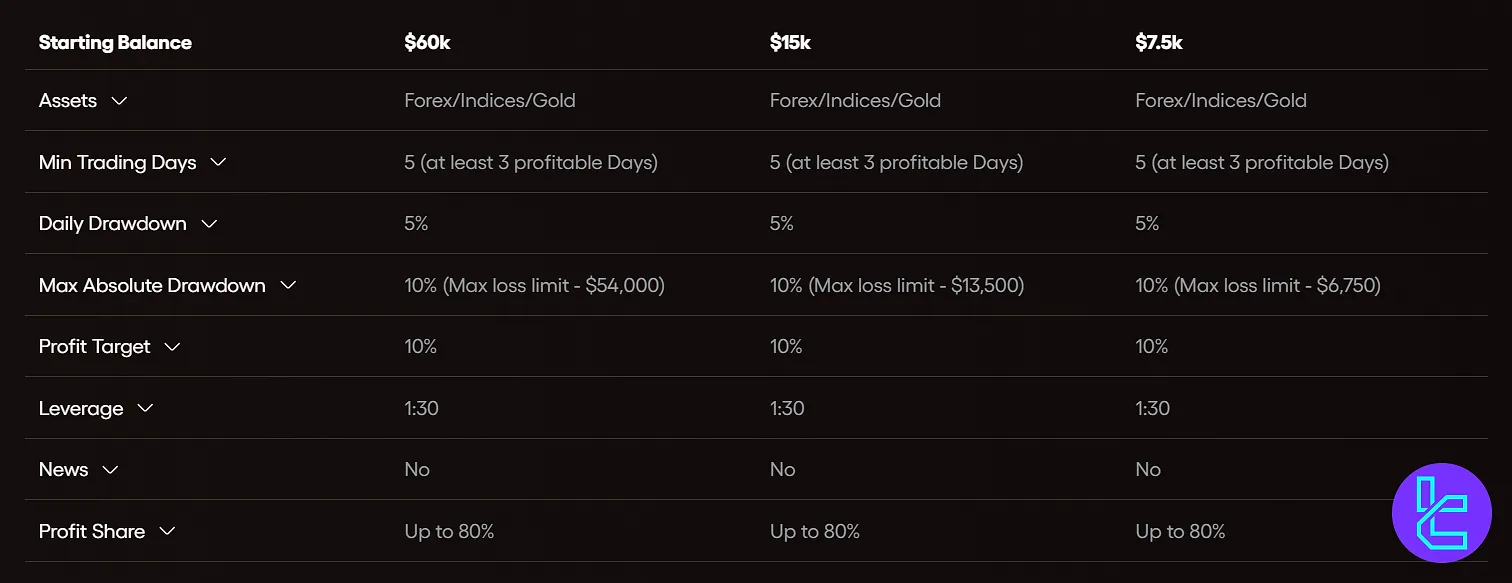Screen dimensions: 1512x583
Task: Expand the Profit Share chevron
Action: pos(167,531)
